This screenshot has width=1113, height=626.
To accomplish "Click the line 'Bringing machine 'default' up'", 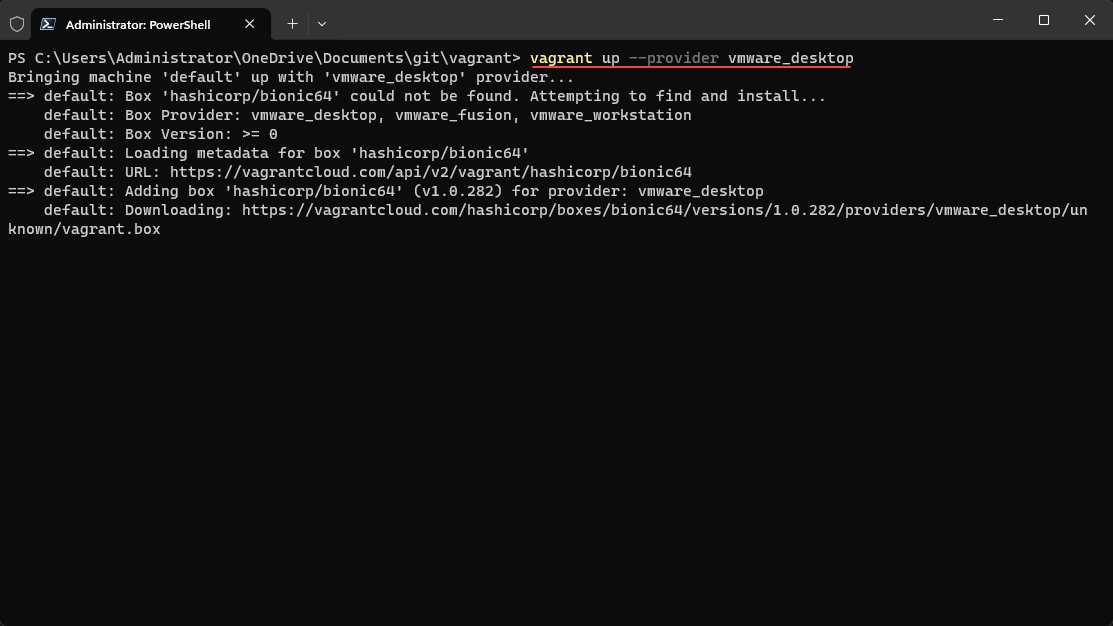I will coord(291,77).
